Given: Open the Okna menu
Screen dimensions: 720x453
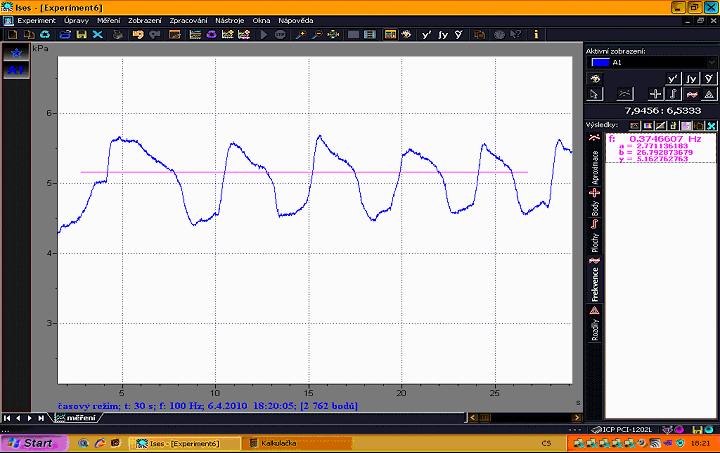Looking at the screenshot, I should pyautogui.click(x=261, y=21).
